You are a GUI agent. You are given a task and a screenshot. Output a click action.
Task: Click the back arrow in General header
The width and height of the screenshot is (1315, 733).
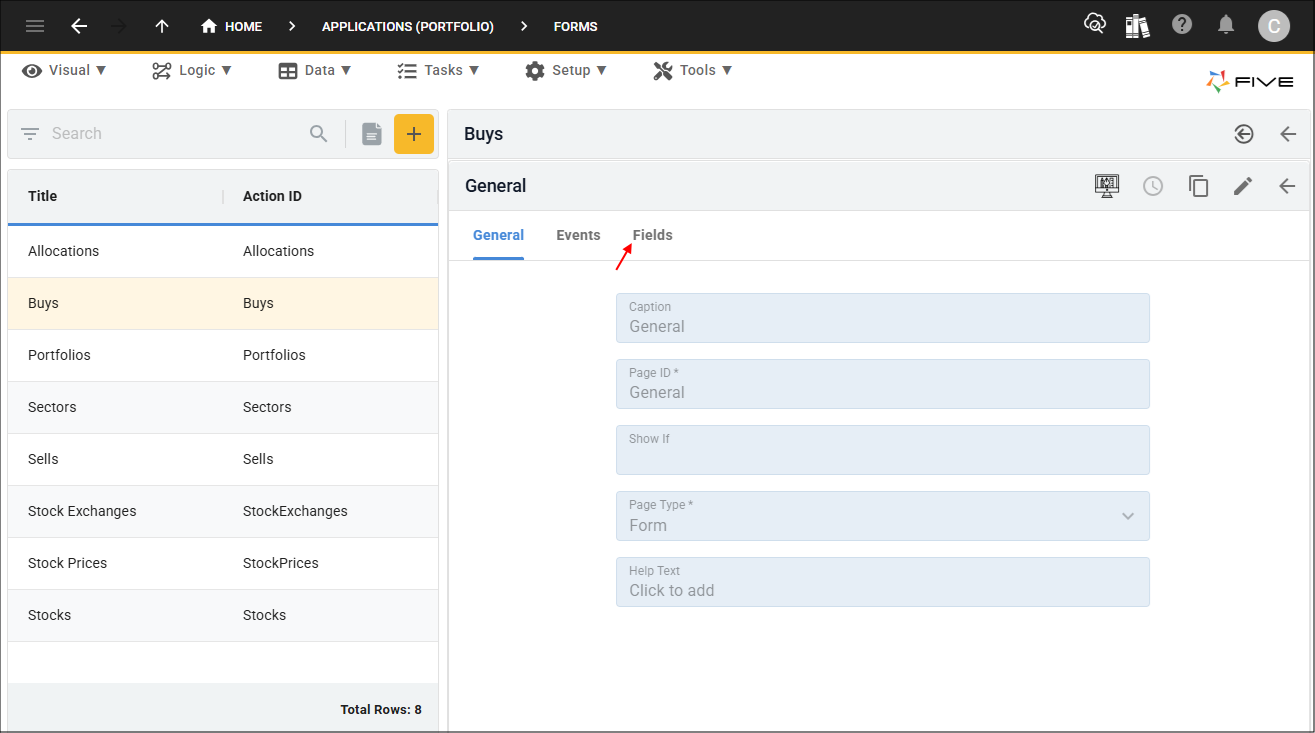1287,186
